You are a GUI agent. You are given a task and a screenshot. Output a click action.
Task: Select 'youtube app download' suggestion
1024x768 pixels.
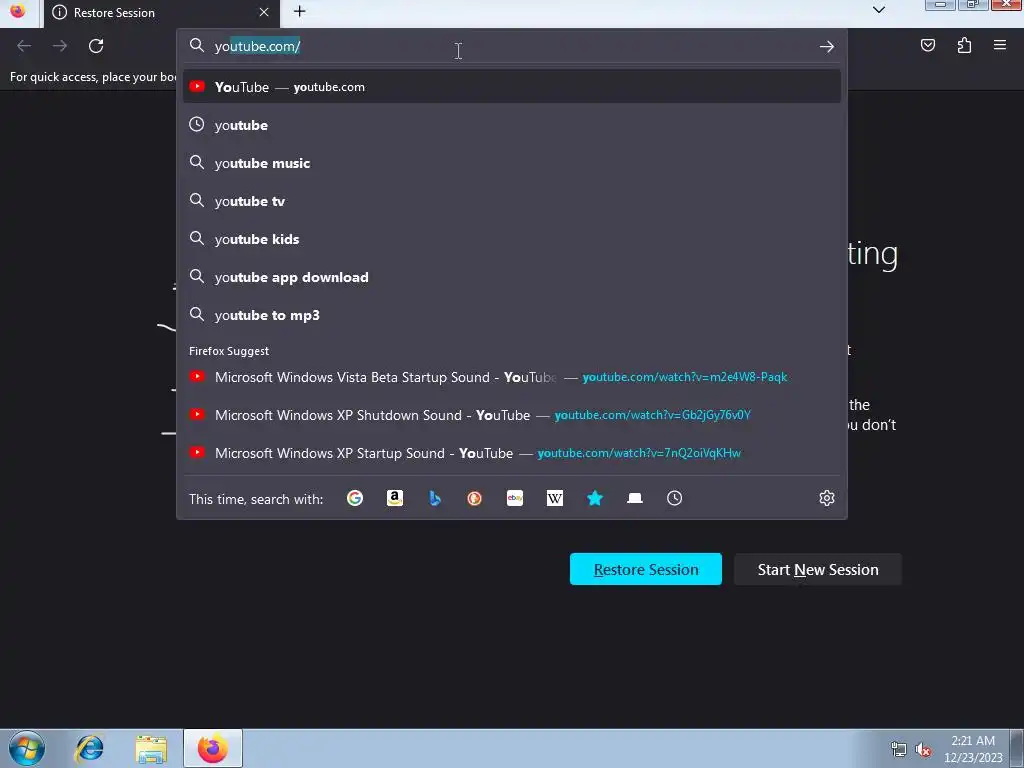(x=511, y=277)
